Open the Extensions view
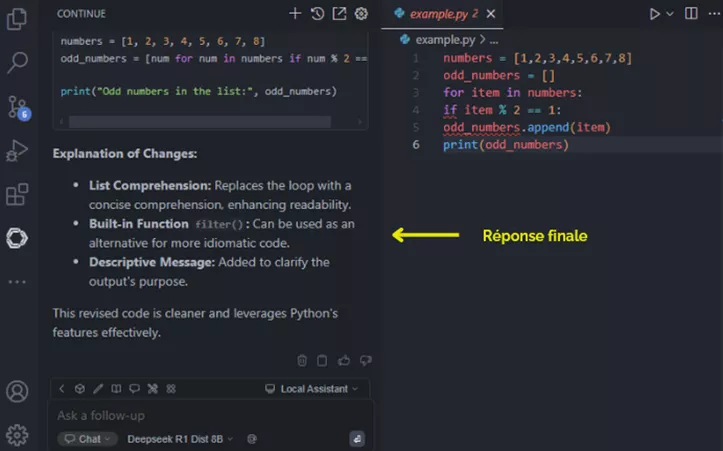 [17, 195]
